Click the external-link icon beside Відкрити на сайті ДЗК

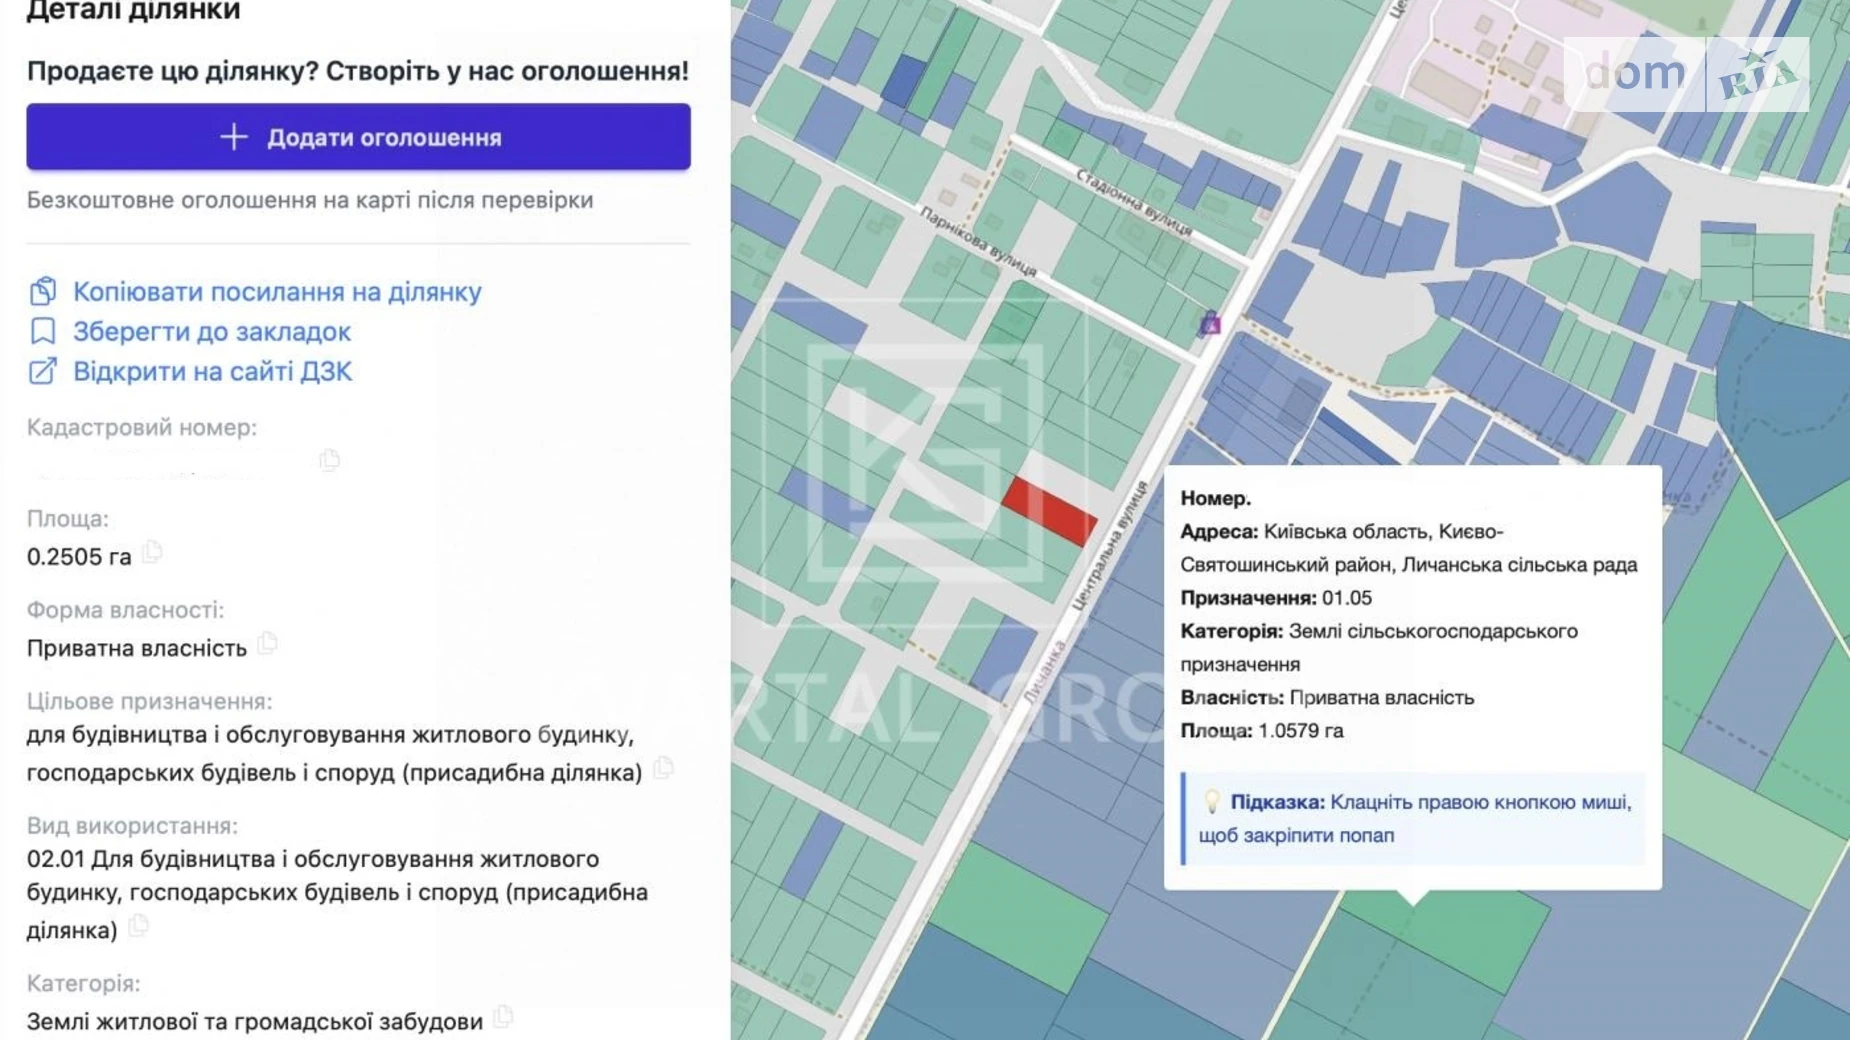tap(43, 371)
